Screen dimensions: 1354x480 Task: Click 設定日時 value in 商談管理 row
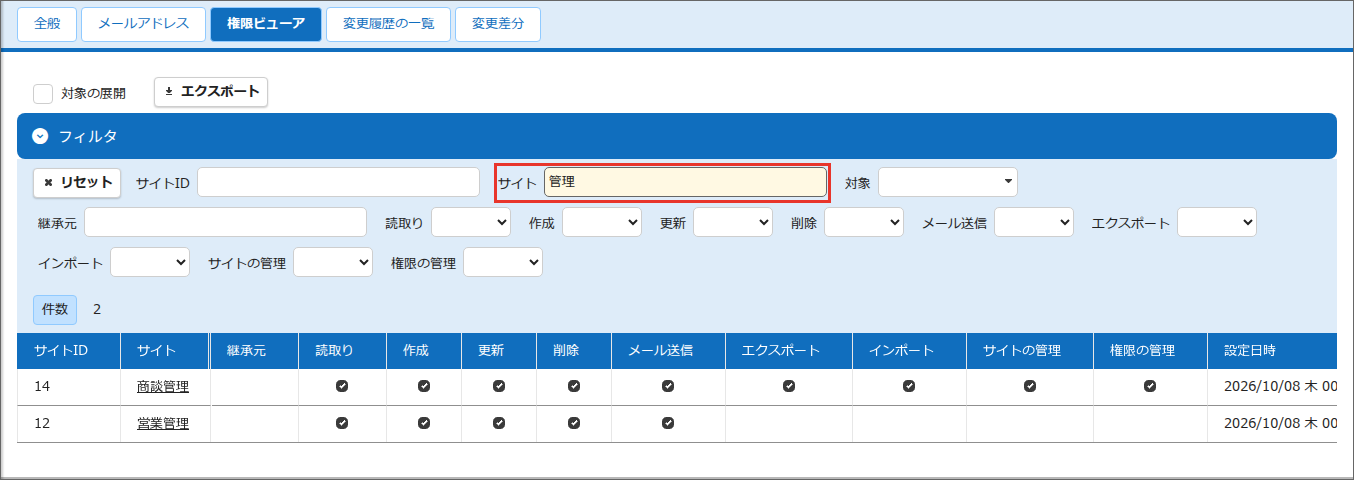tap(1280, 386)
